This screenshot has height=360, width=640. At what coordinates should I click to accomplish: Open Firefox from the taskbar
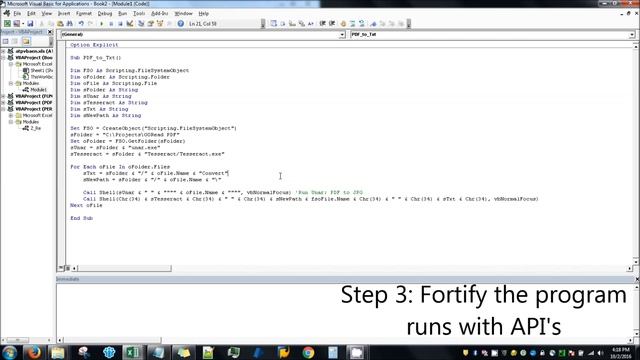(x=34, y=352)
